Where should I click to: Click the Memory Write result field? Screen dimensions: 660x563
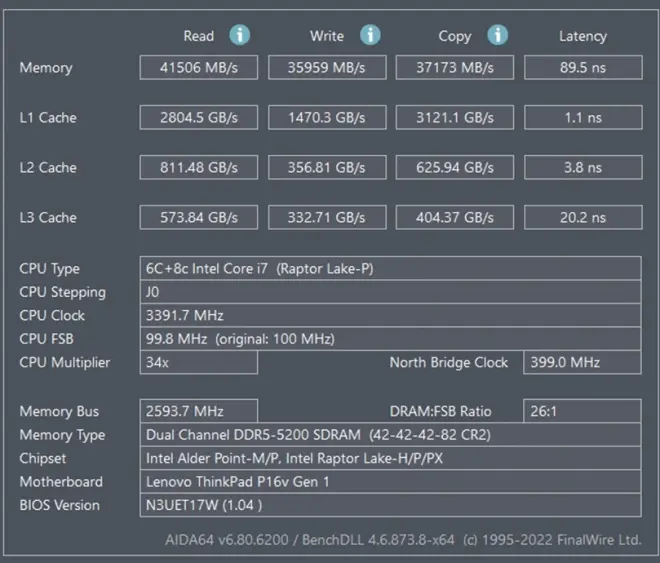click(x=326, y=68)
